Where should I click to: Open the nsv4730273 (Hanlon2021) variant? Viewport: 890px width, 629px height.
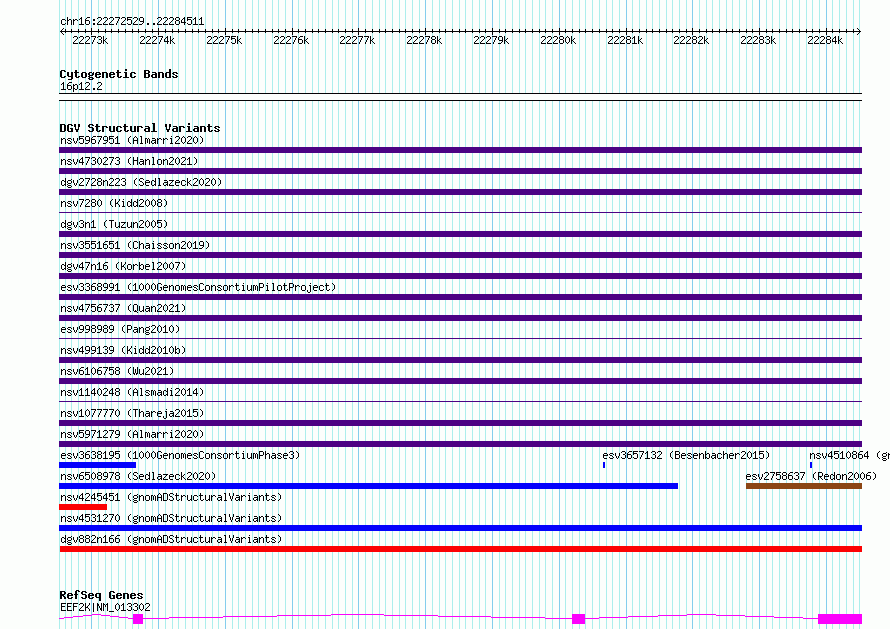pos(129,161)
